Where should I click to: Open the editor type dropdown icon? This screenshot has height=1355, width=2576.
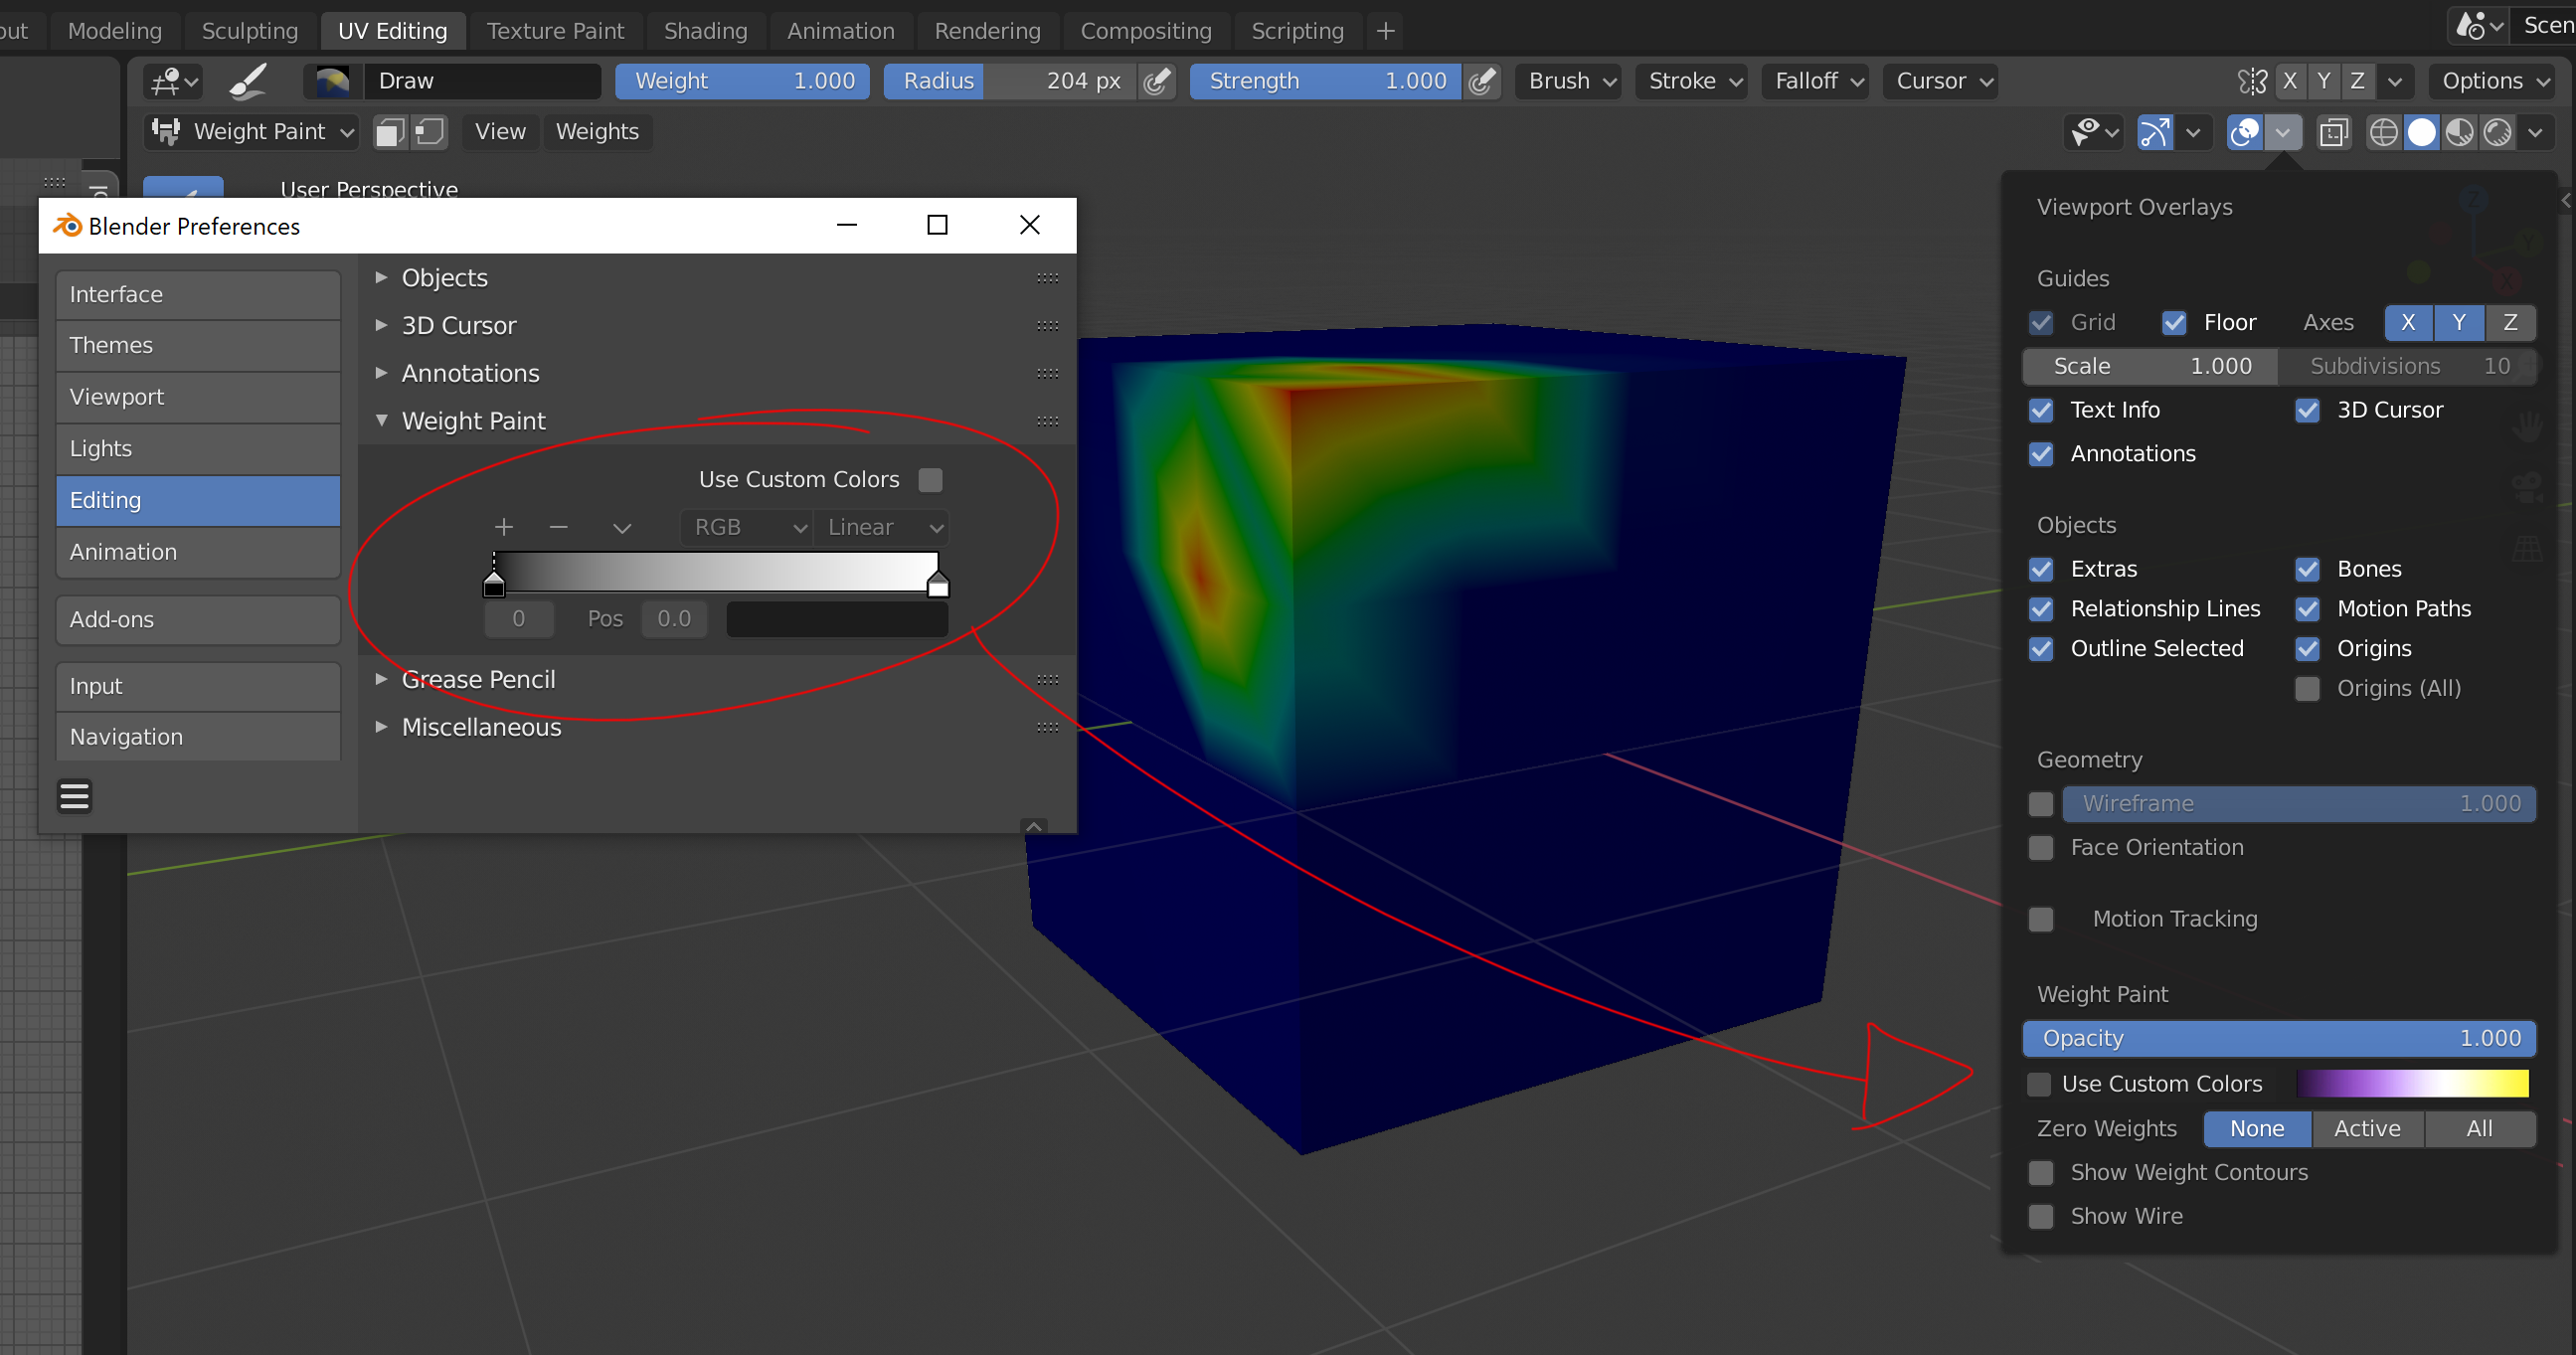tap(173, 81)
